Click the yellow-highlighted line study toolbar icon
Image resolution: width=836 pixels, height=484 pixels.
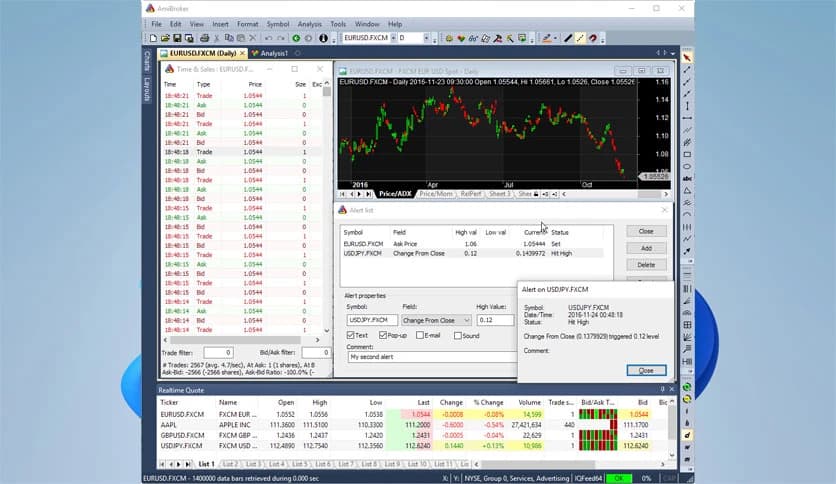pyautogui.click(x=580, y=38)
